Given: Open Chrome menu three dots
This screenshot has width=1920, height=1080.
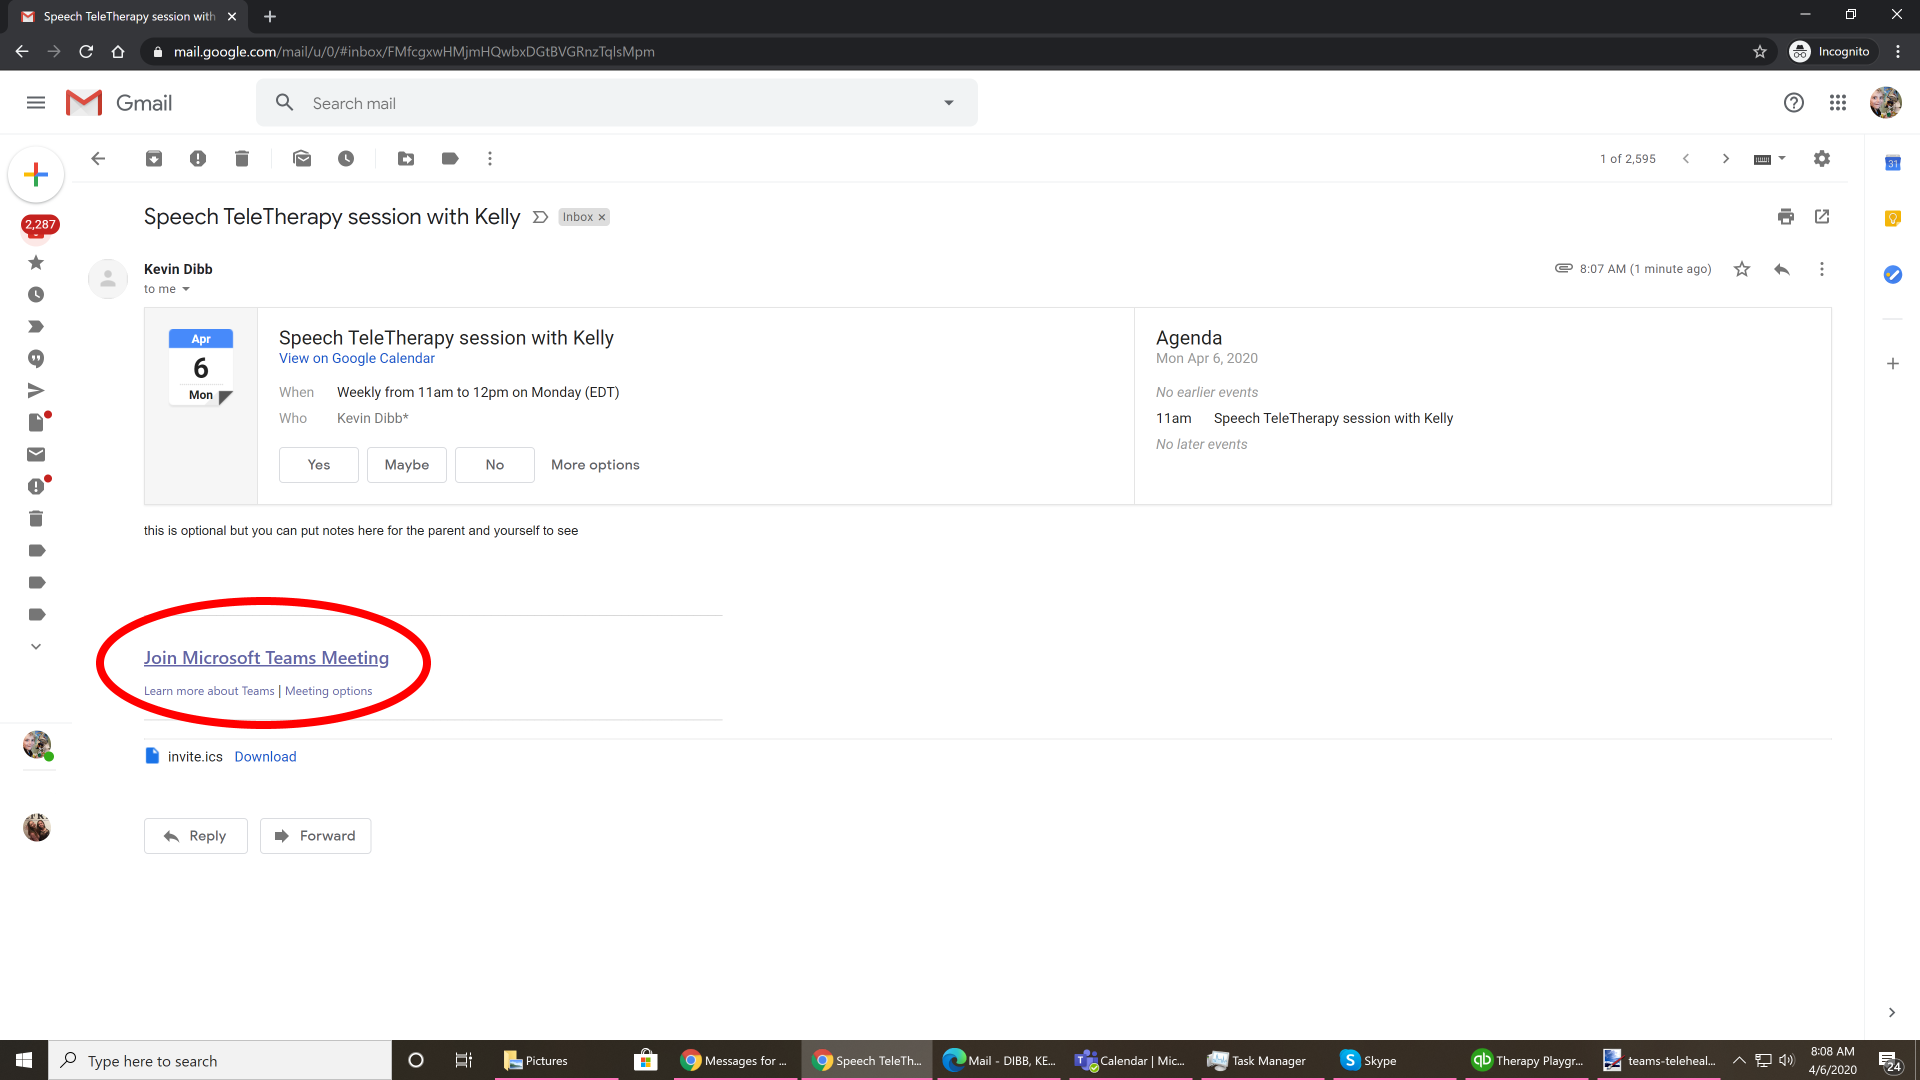Looking at the screenshot, I should (x=1898, y=51).
